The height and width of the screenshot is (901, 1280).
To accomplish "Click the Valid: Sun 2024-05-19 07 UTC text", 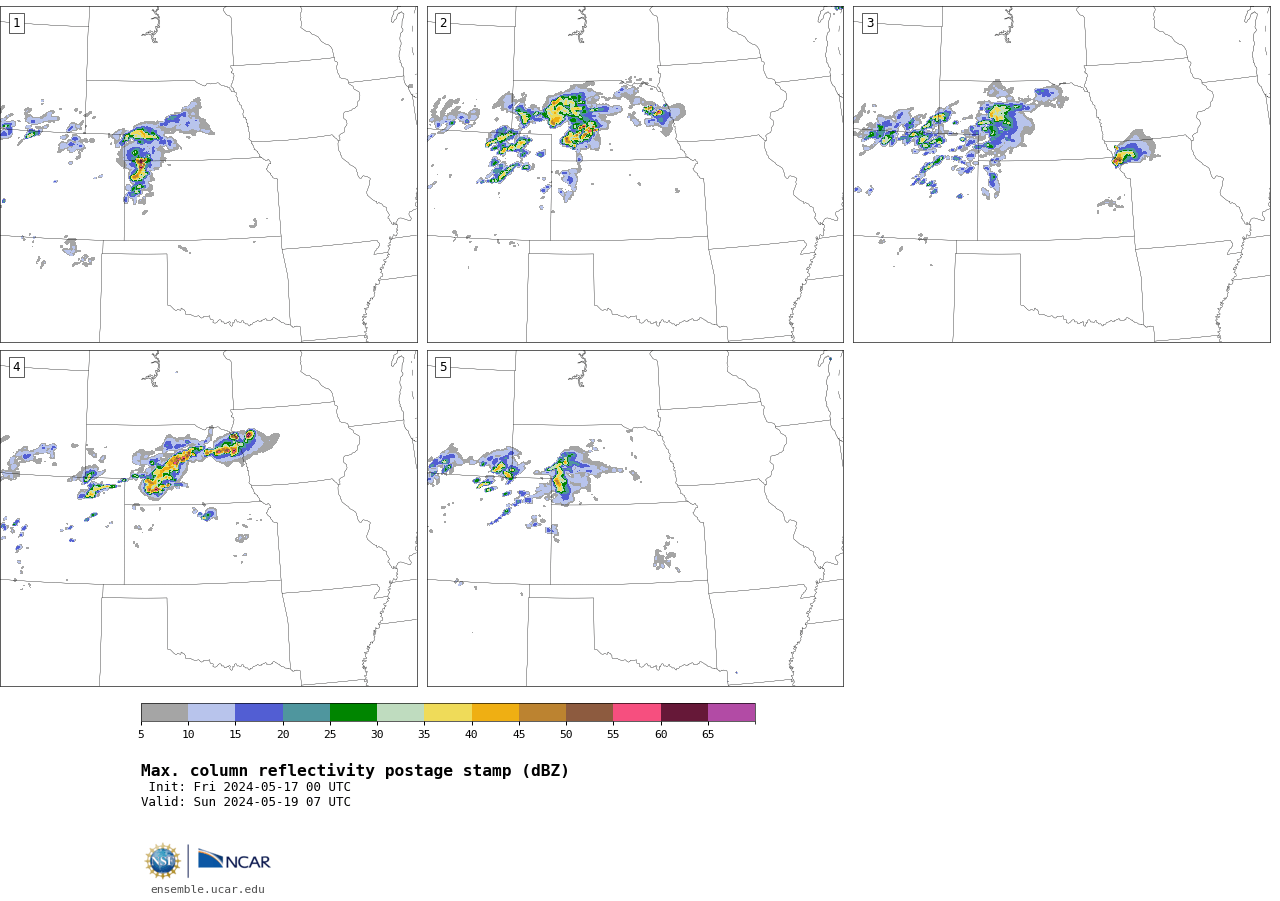I will tap(246, 802).
